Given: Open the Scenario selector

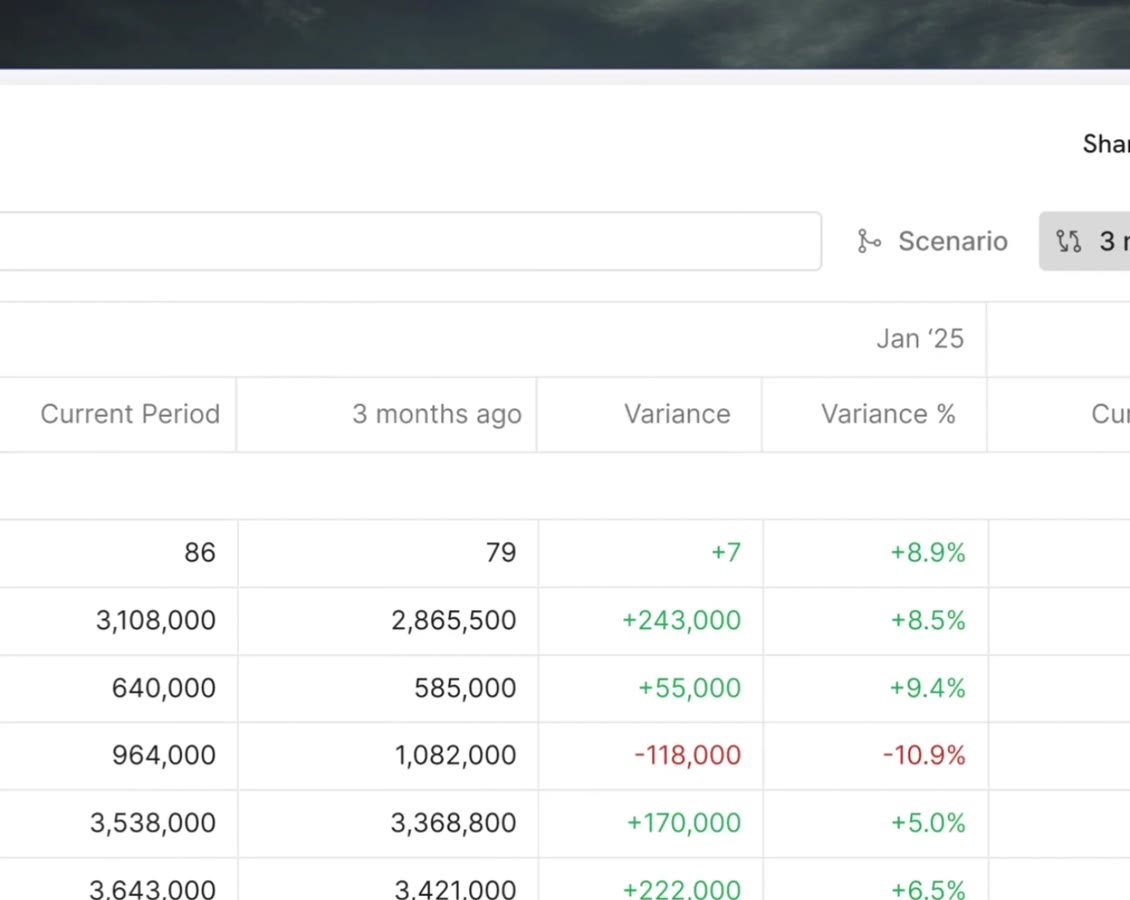Looking at the screenshot, I should [933, 241].
